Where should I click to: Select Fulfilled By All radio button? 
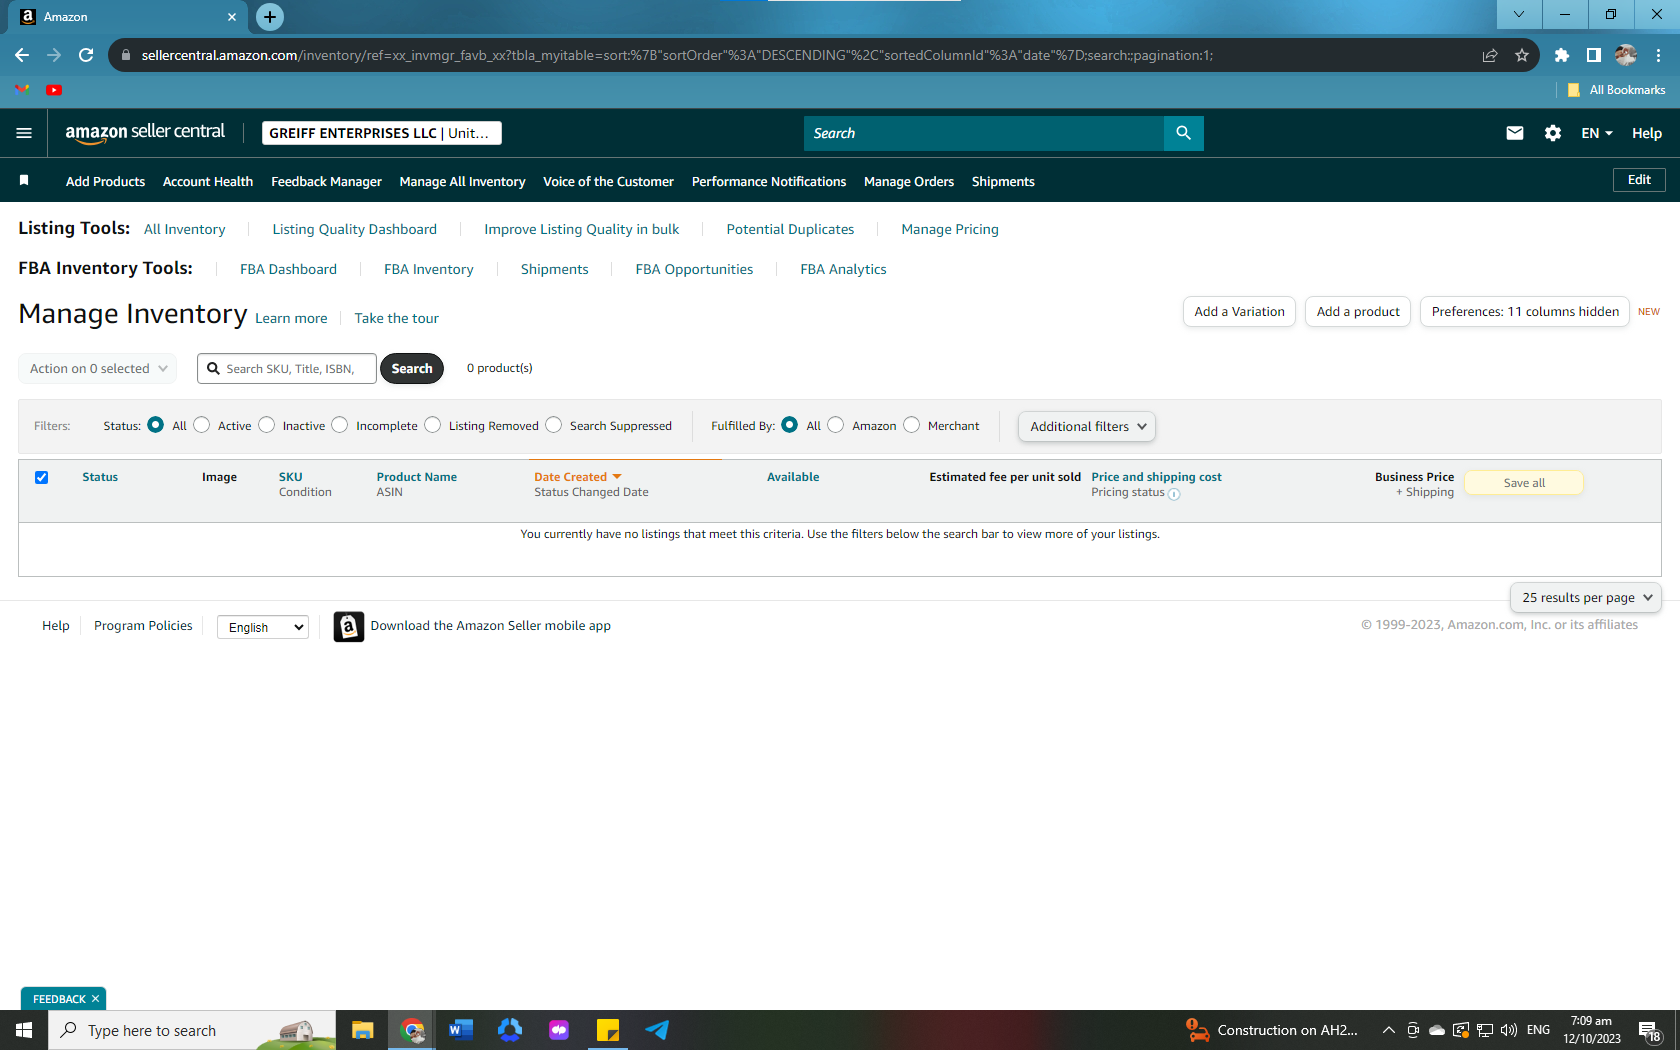point(790,425)
